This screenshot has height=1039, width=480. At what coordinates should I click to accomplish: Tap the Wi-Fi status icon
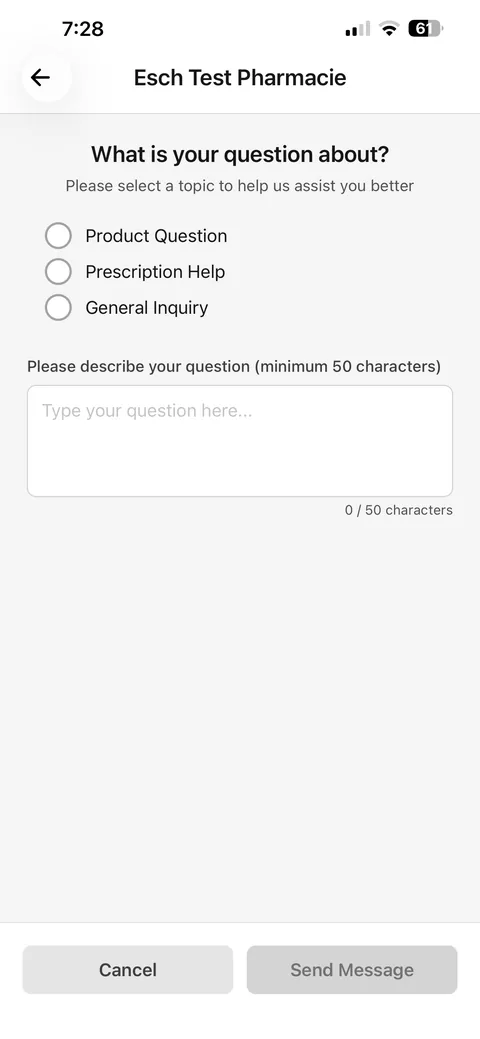tap(389, 28)
